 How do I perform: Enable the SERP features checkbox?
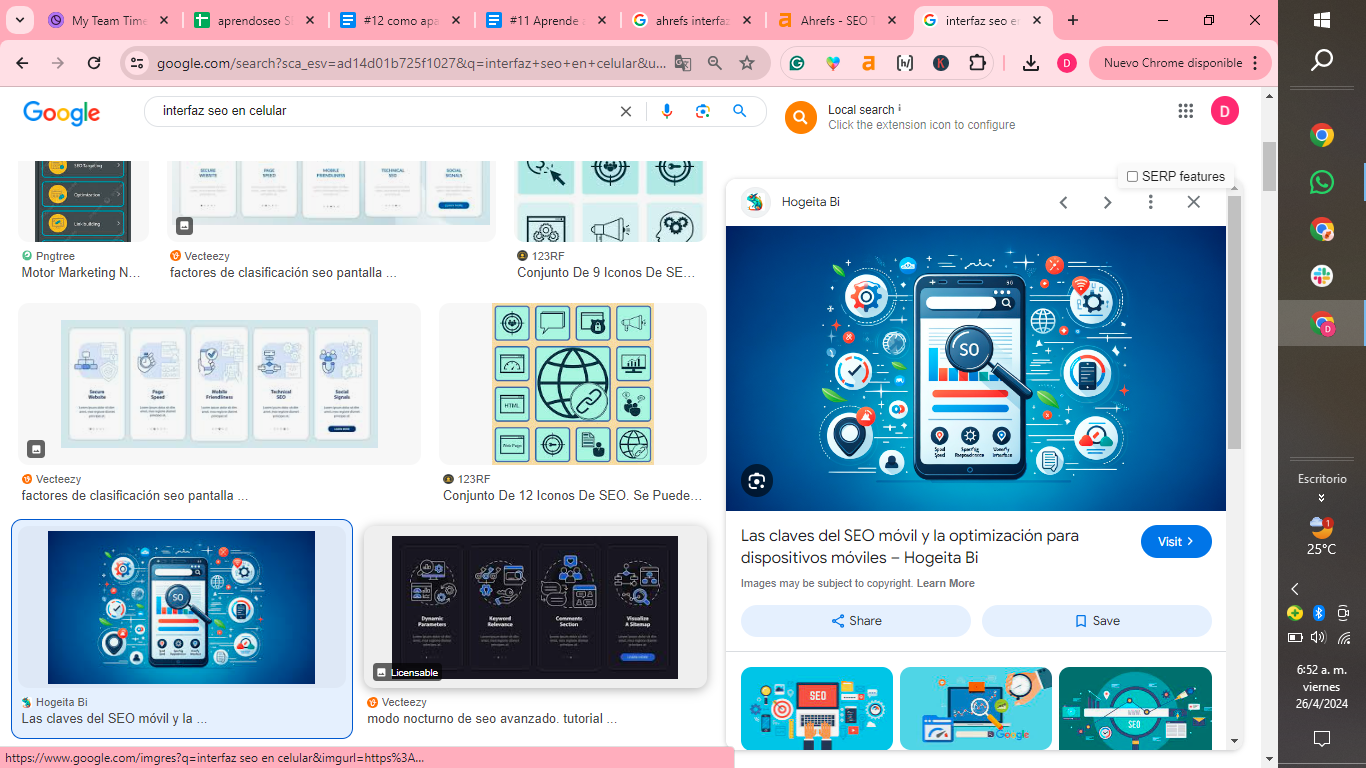tap(1132, 177)
